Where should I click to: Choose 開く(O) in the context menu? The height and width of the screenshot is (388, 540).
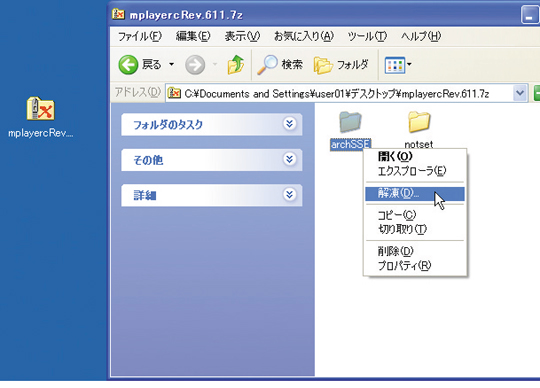click(x=415, y=156)
